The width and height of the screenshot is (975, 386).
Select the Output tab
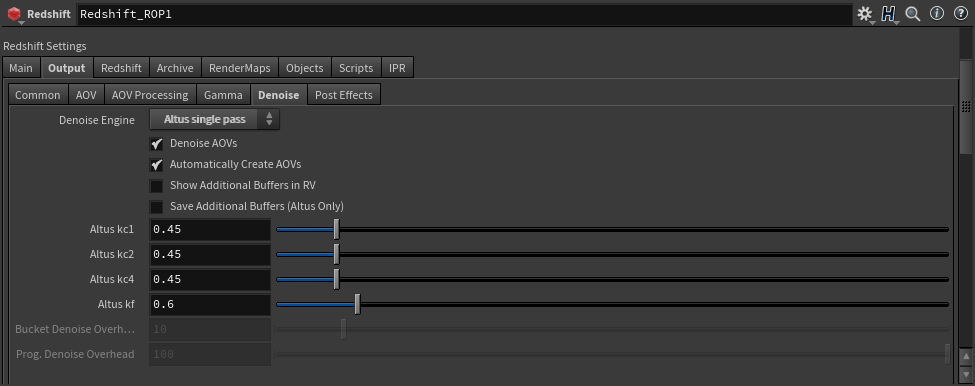tap(67, 68)
